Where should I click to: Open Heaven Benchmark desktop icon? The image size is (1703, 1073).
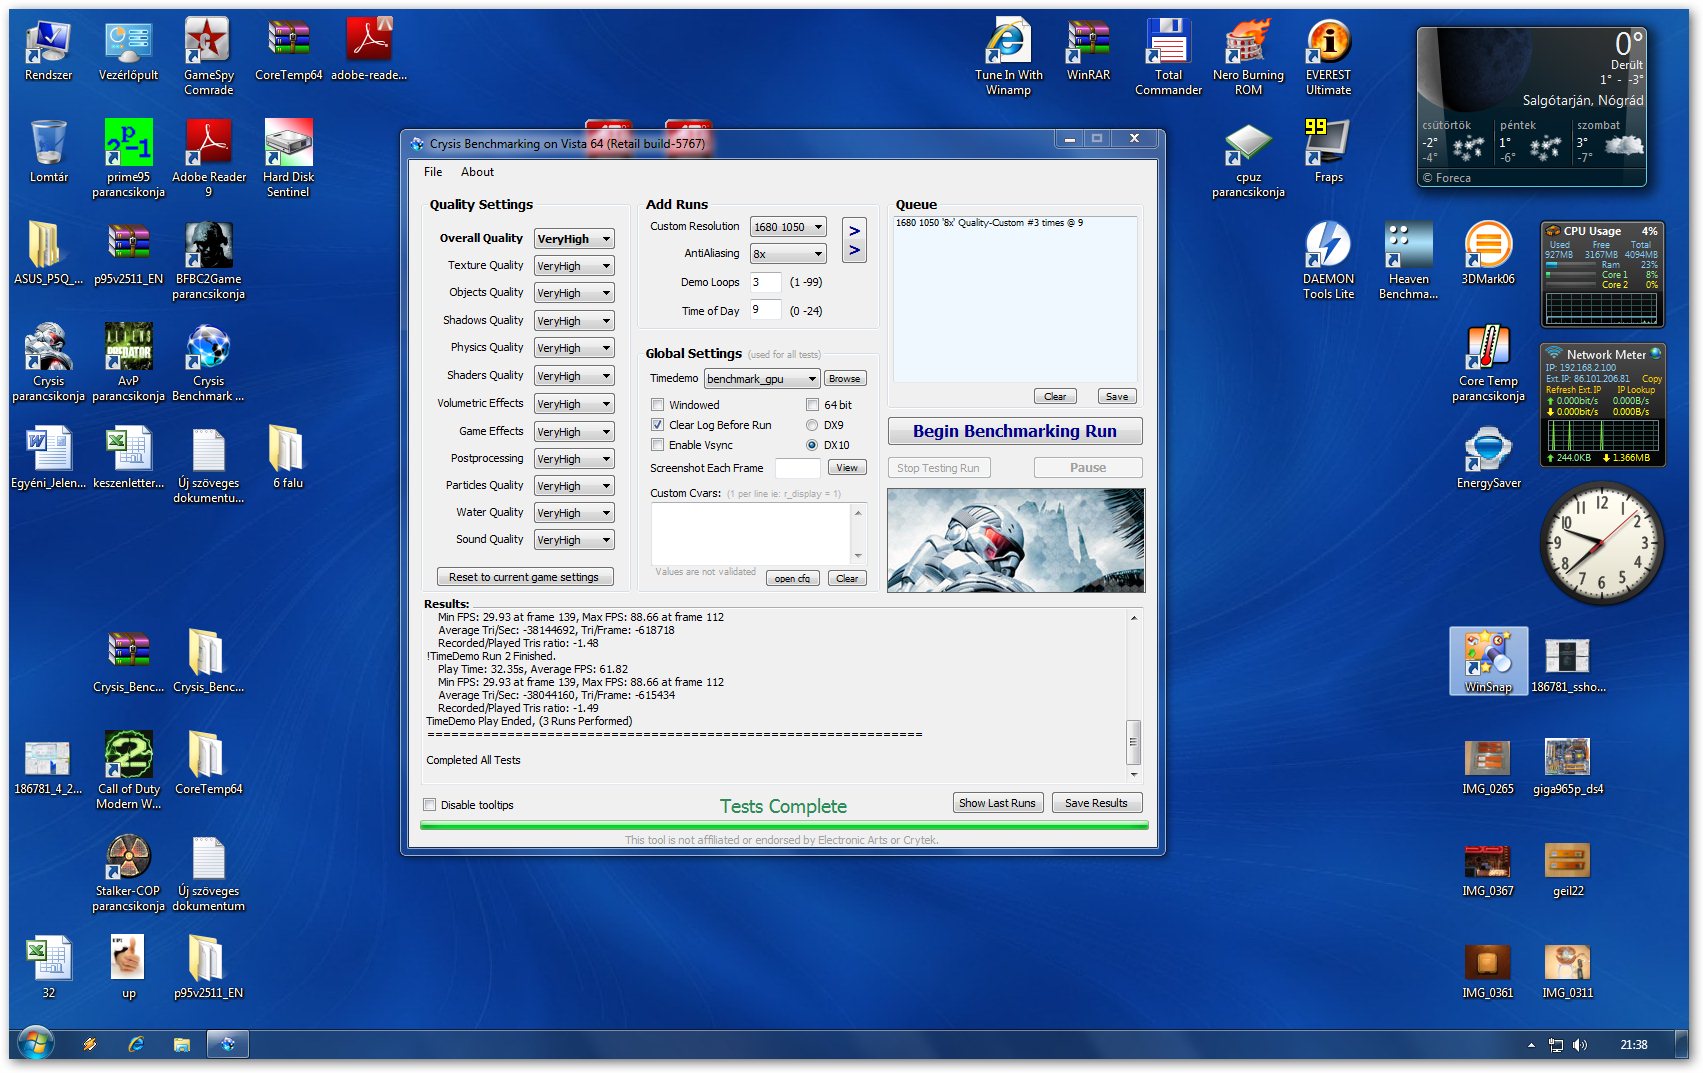[1408, 260]
